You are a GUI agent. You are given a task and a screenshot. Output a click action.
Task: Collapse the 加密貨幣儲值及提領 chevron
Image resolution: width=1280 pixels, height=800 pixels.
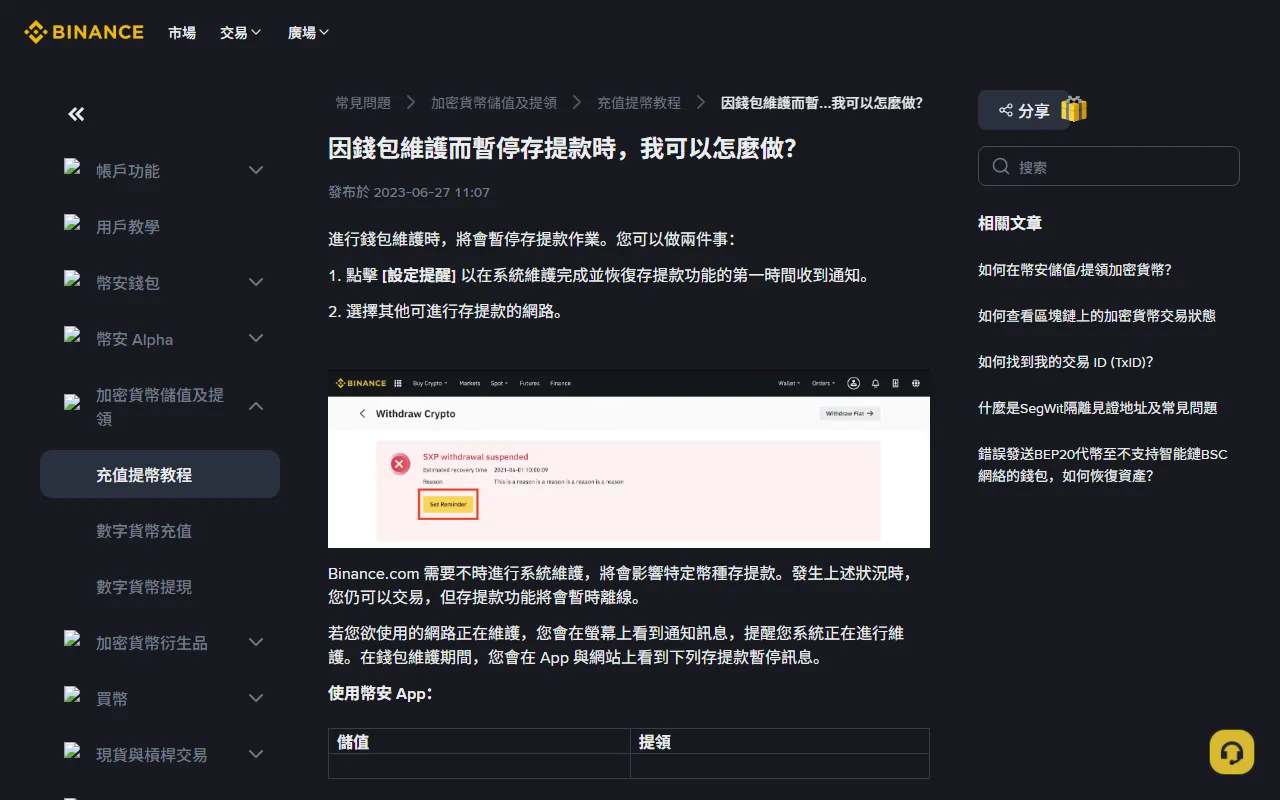tap(256, 407)
